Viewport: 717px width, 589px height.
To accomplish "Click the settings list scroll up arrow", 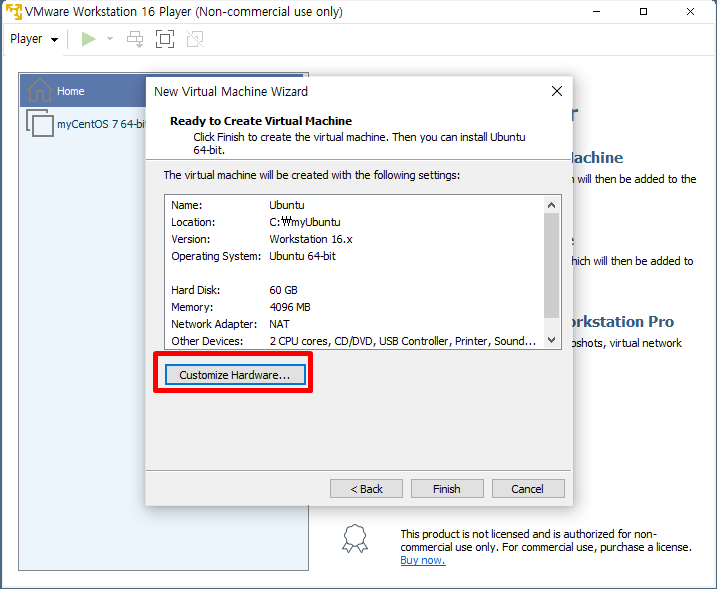I will (551, 205).
